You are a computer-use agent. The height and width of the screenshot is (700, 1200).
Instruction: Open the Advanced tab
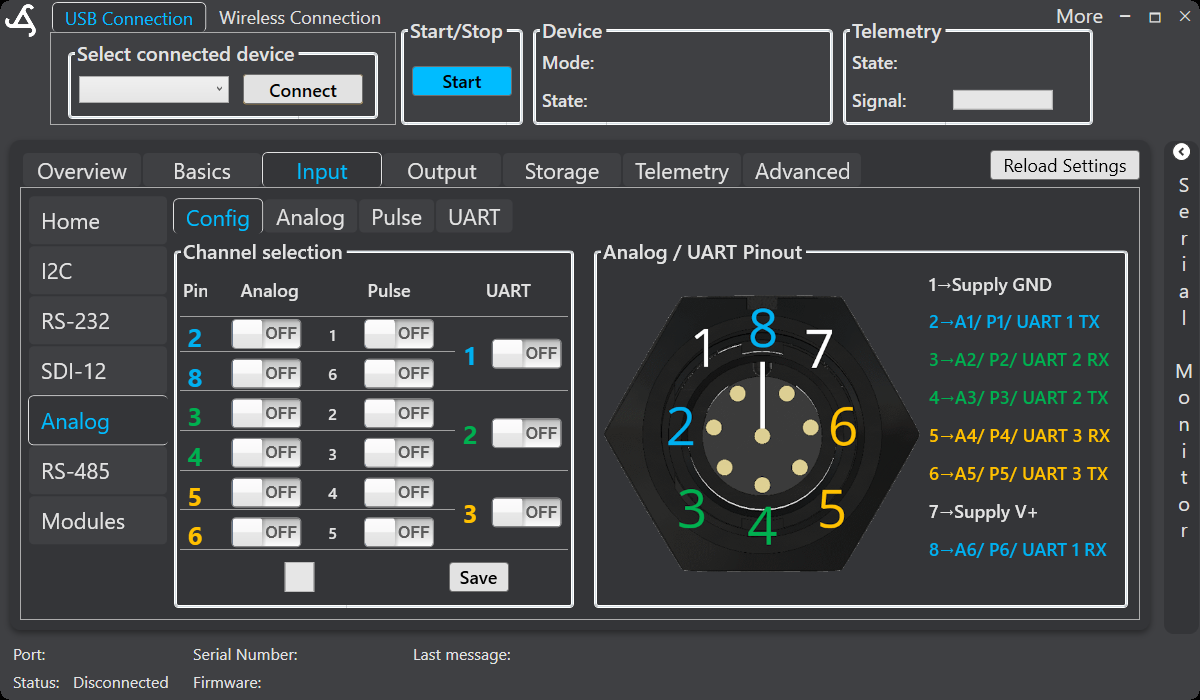(x=802, y=171)
